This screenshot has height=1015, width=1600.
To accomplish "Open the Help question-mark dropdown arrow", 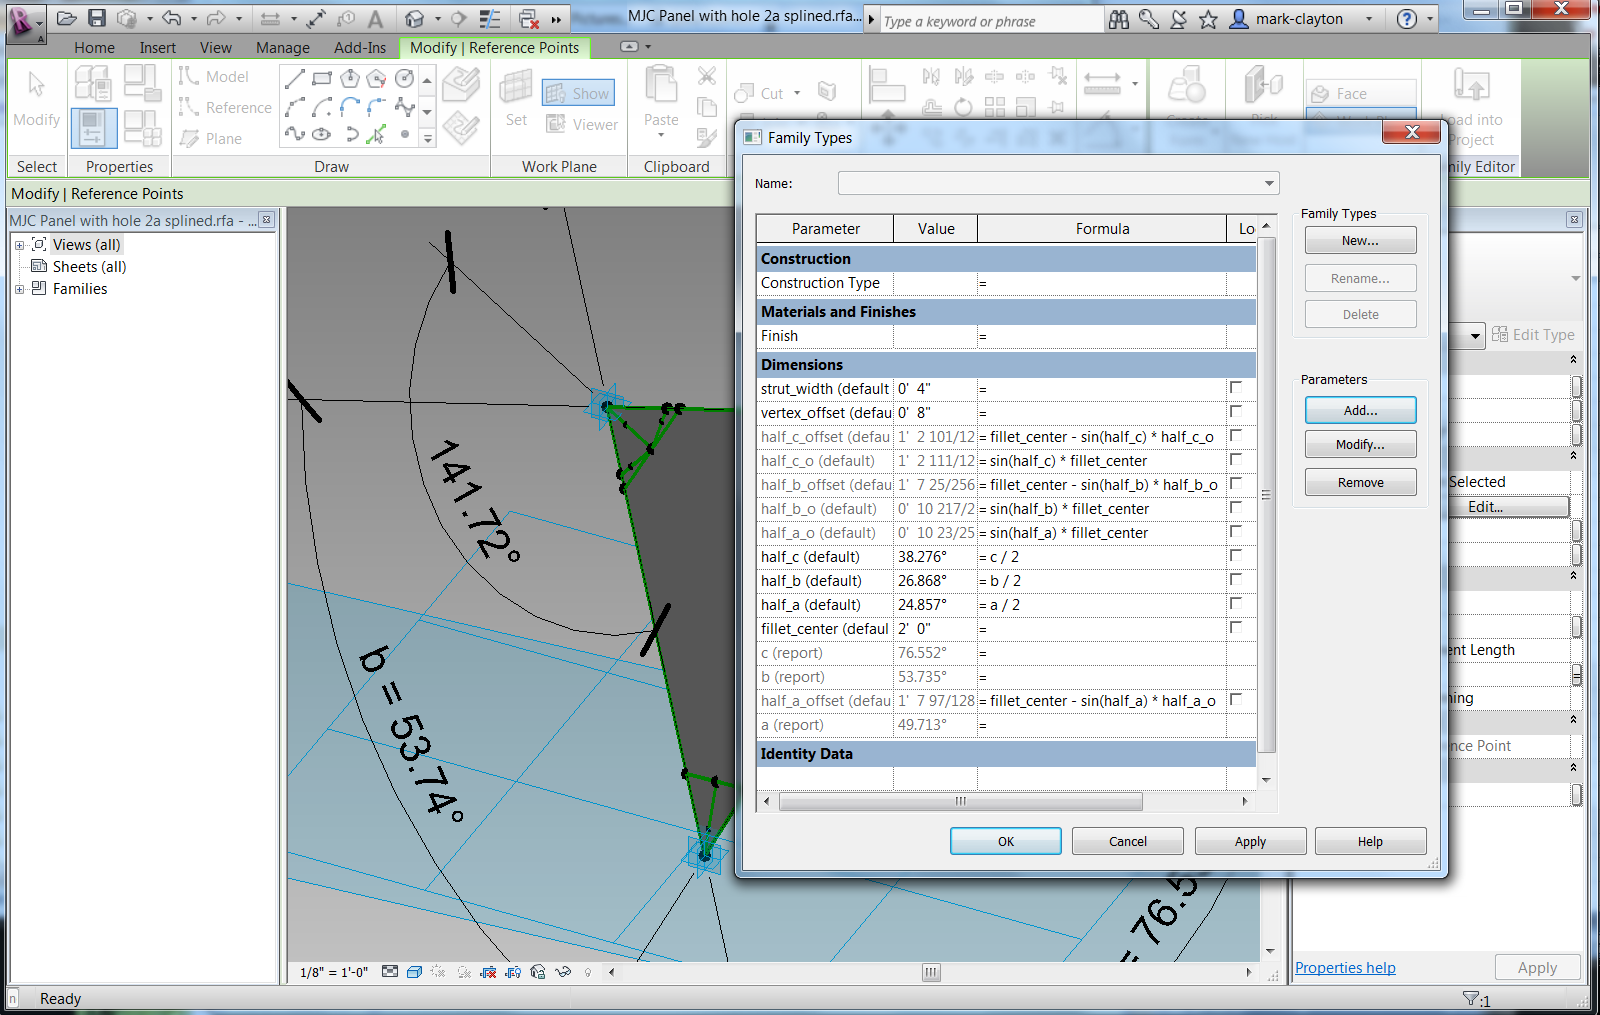I will pos(1430,19).
